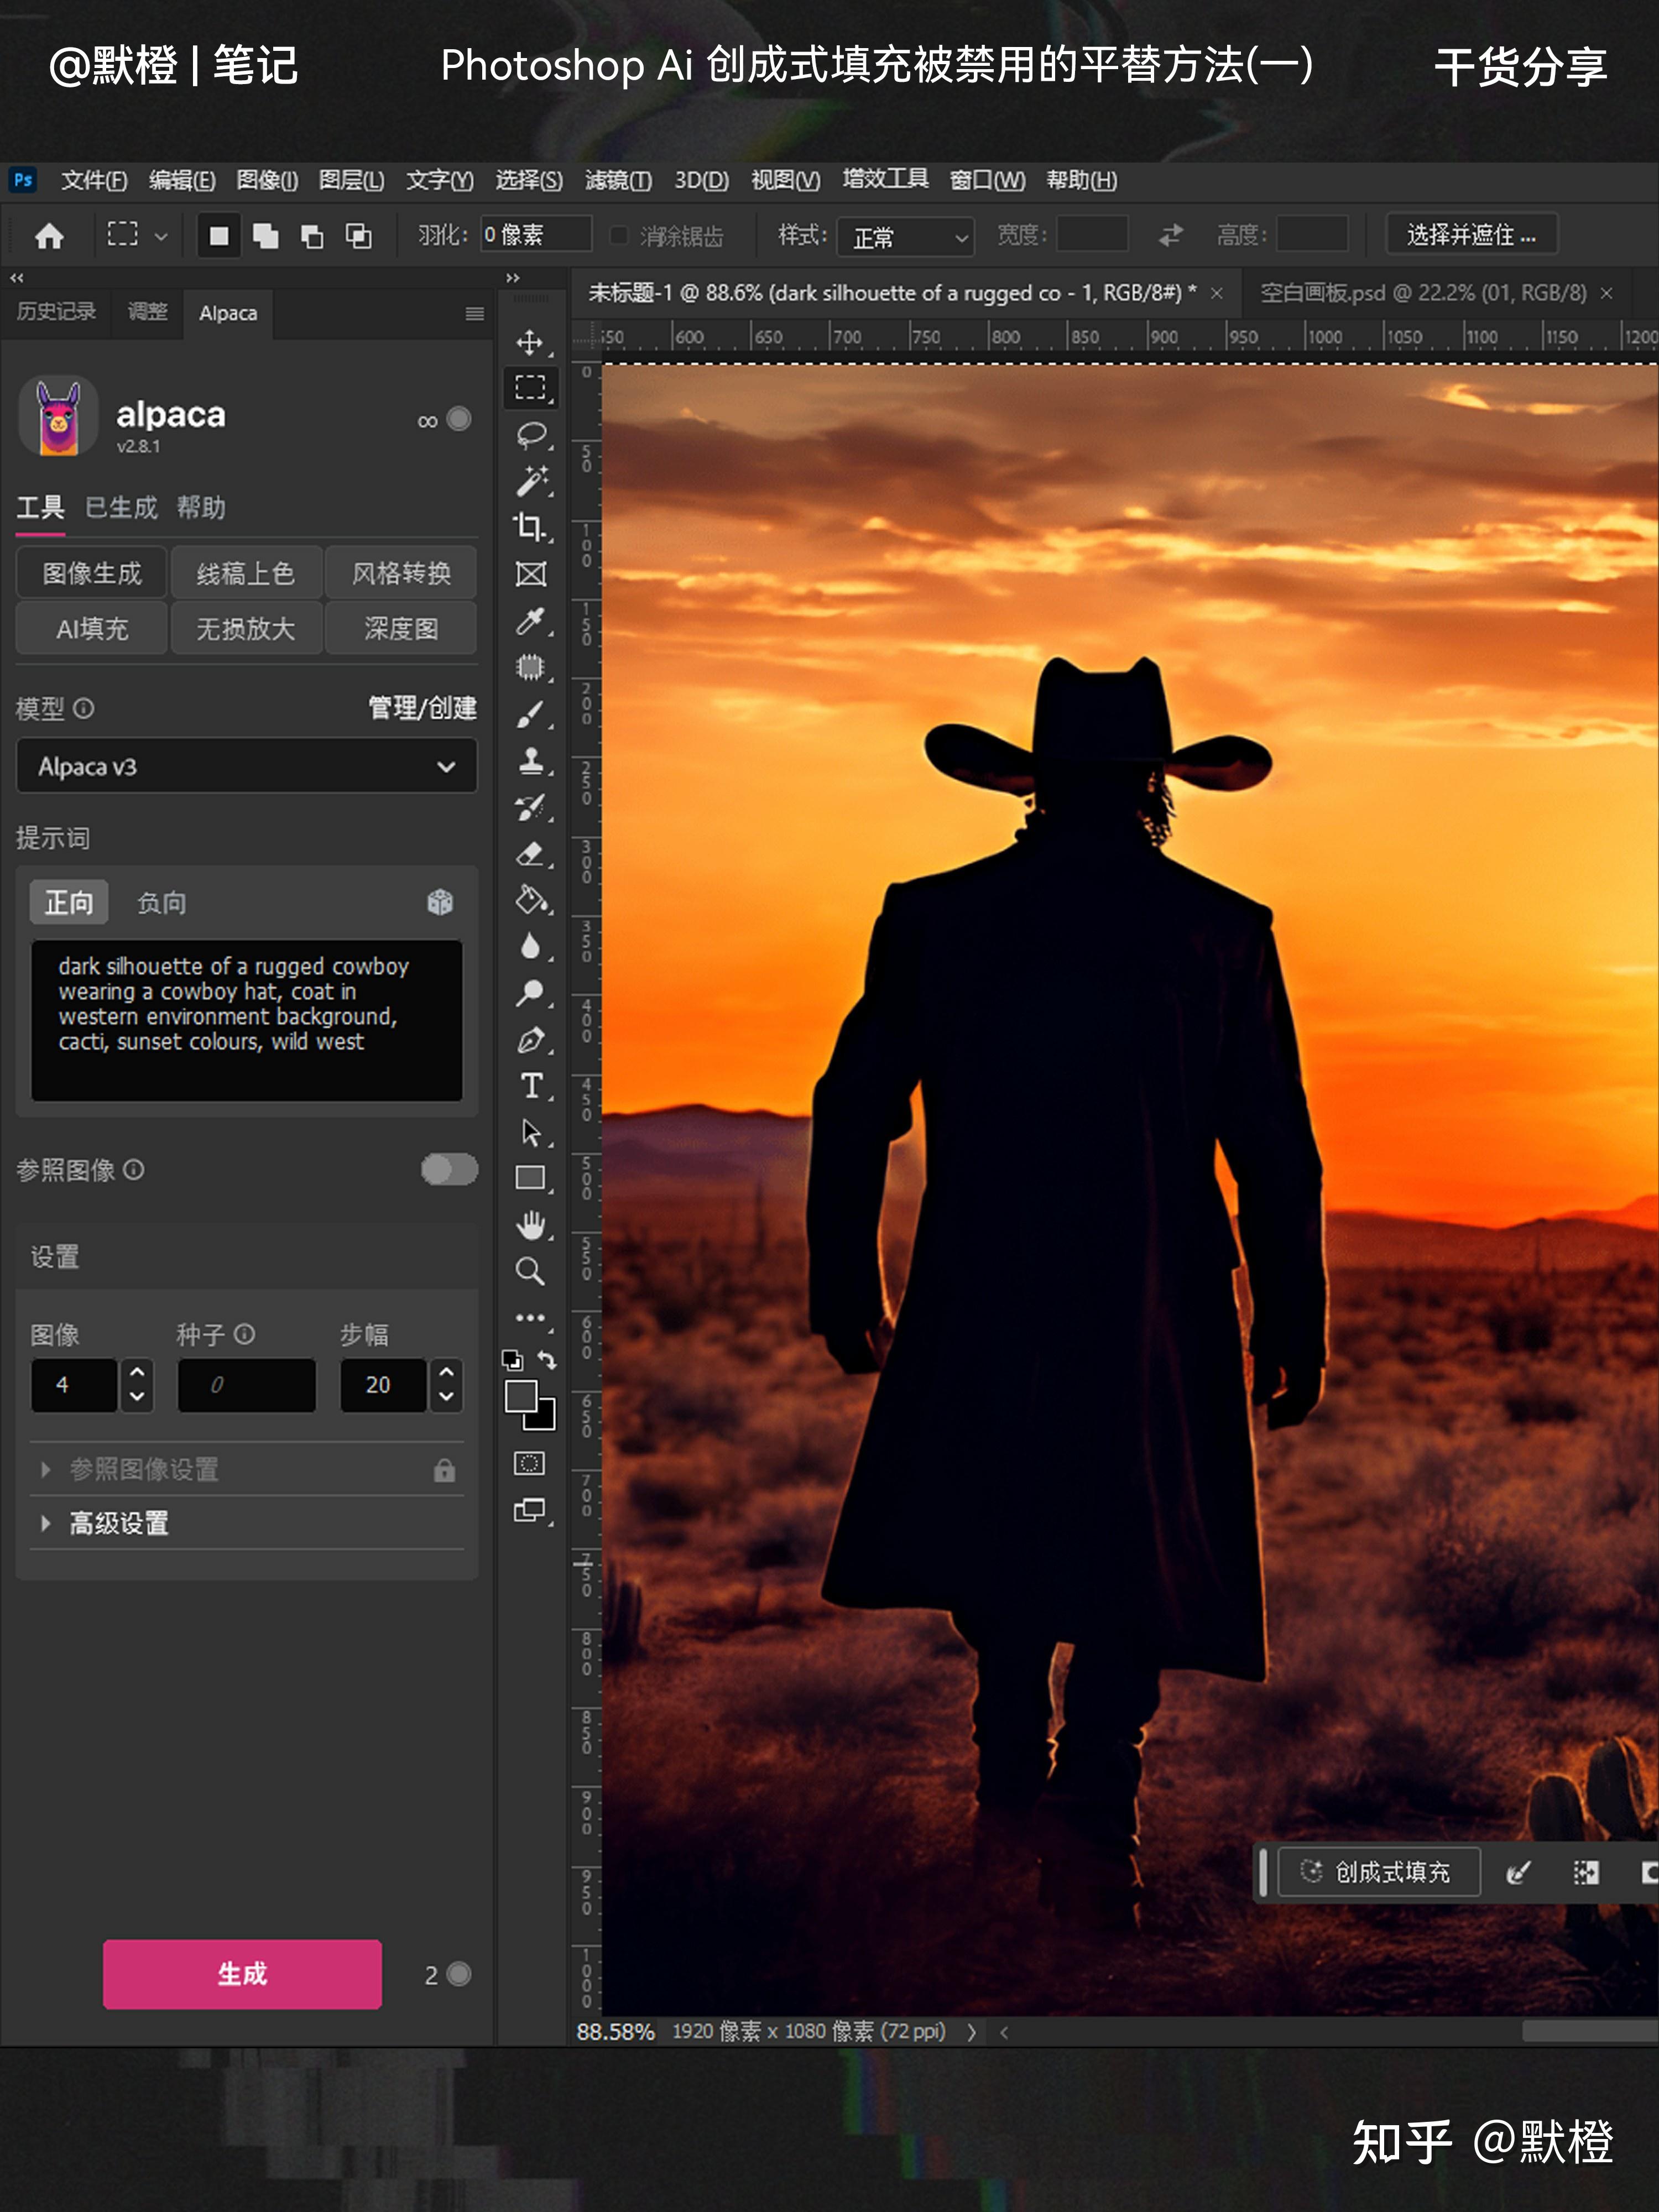
Task: Click the pink 生成 generate button
Action: 242,1973
